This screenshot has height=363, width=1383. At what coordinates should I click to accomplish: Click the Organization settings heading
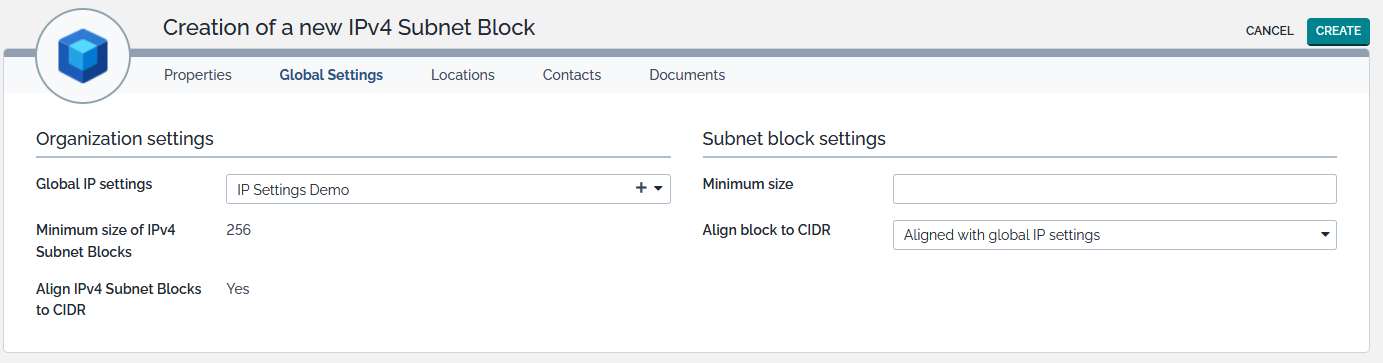pos(125,139)
